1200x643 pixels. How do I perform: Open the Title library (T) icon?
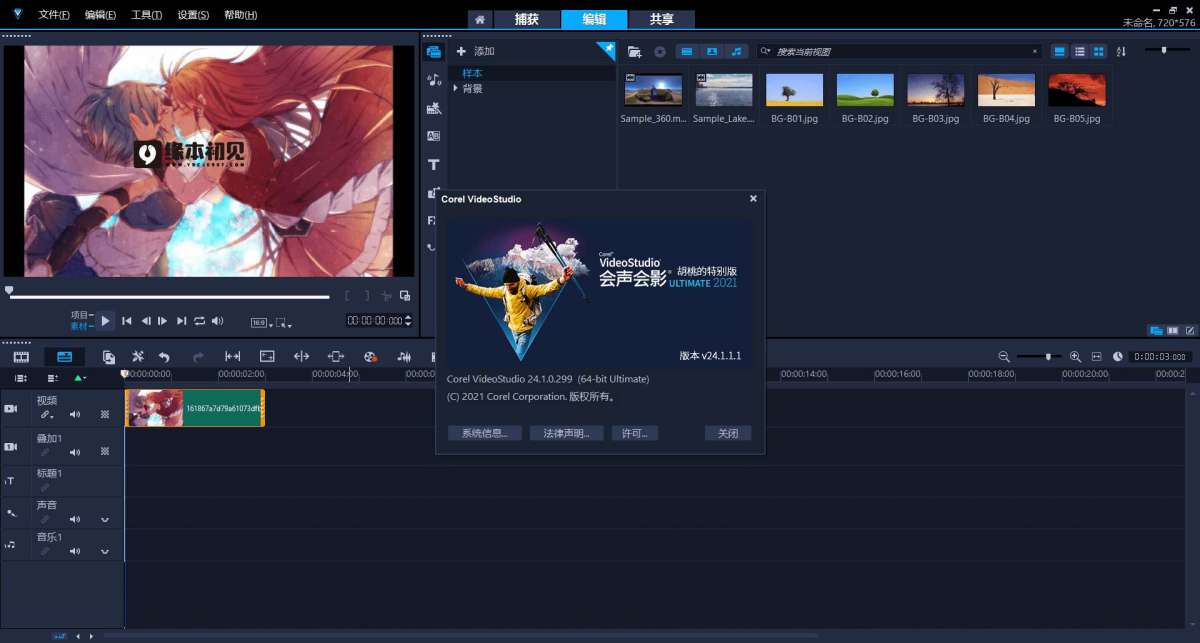[434, 164]
